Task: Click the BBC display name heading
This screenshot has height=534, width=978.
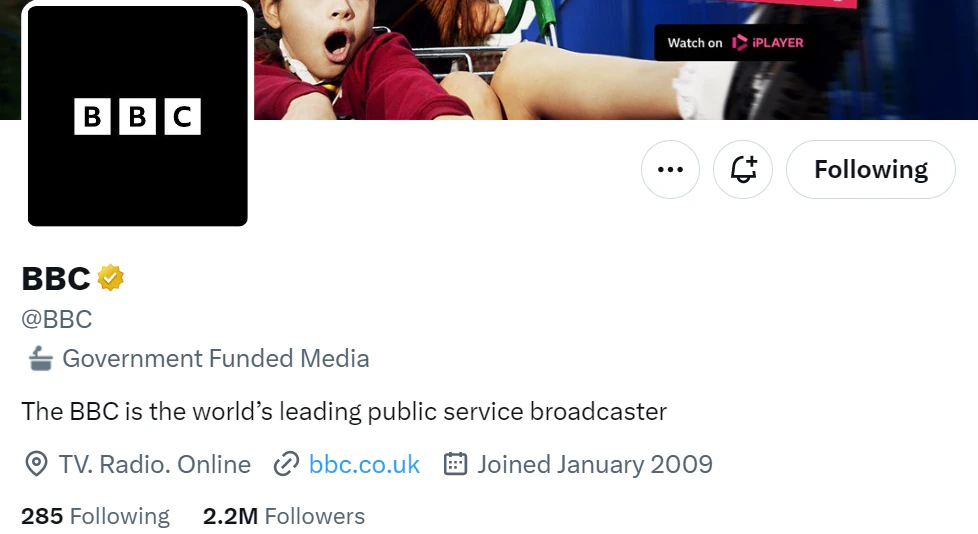Action: (x=56, y=278)
